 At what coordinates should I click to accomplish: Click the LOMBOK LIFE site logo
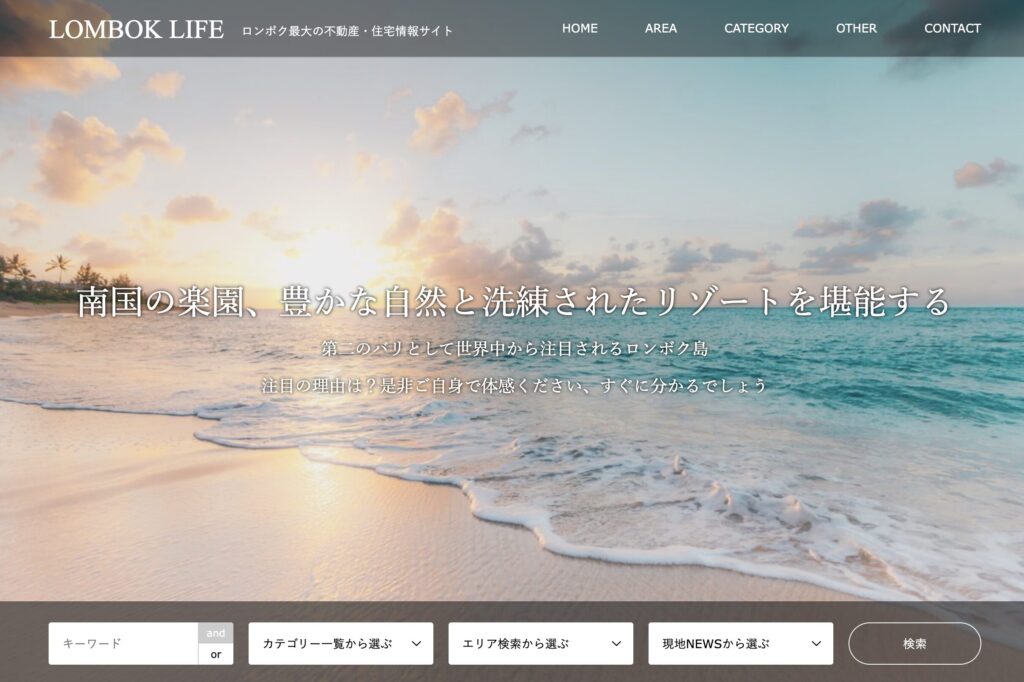coord(136,29)
